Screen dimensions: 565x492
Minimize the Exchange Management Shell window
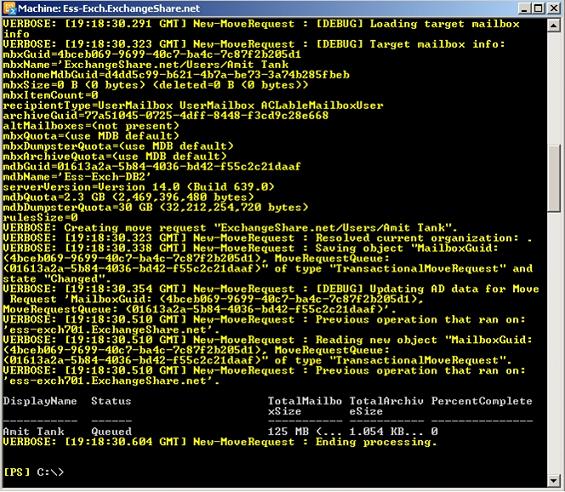coord(524,8)
